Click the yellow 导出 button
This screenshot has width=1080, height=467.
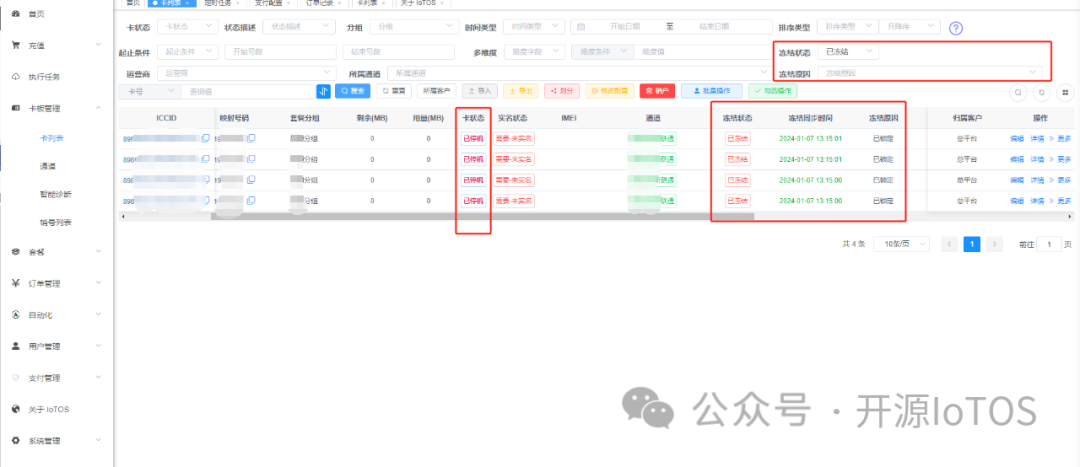pyautogui.click(x=521, y=91)
